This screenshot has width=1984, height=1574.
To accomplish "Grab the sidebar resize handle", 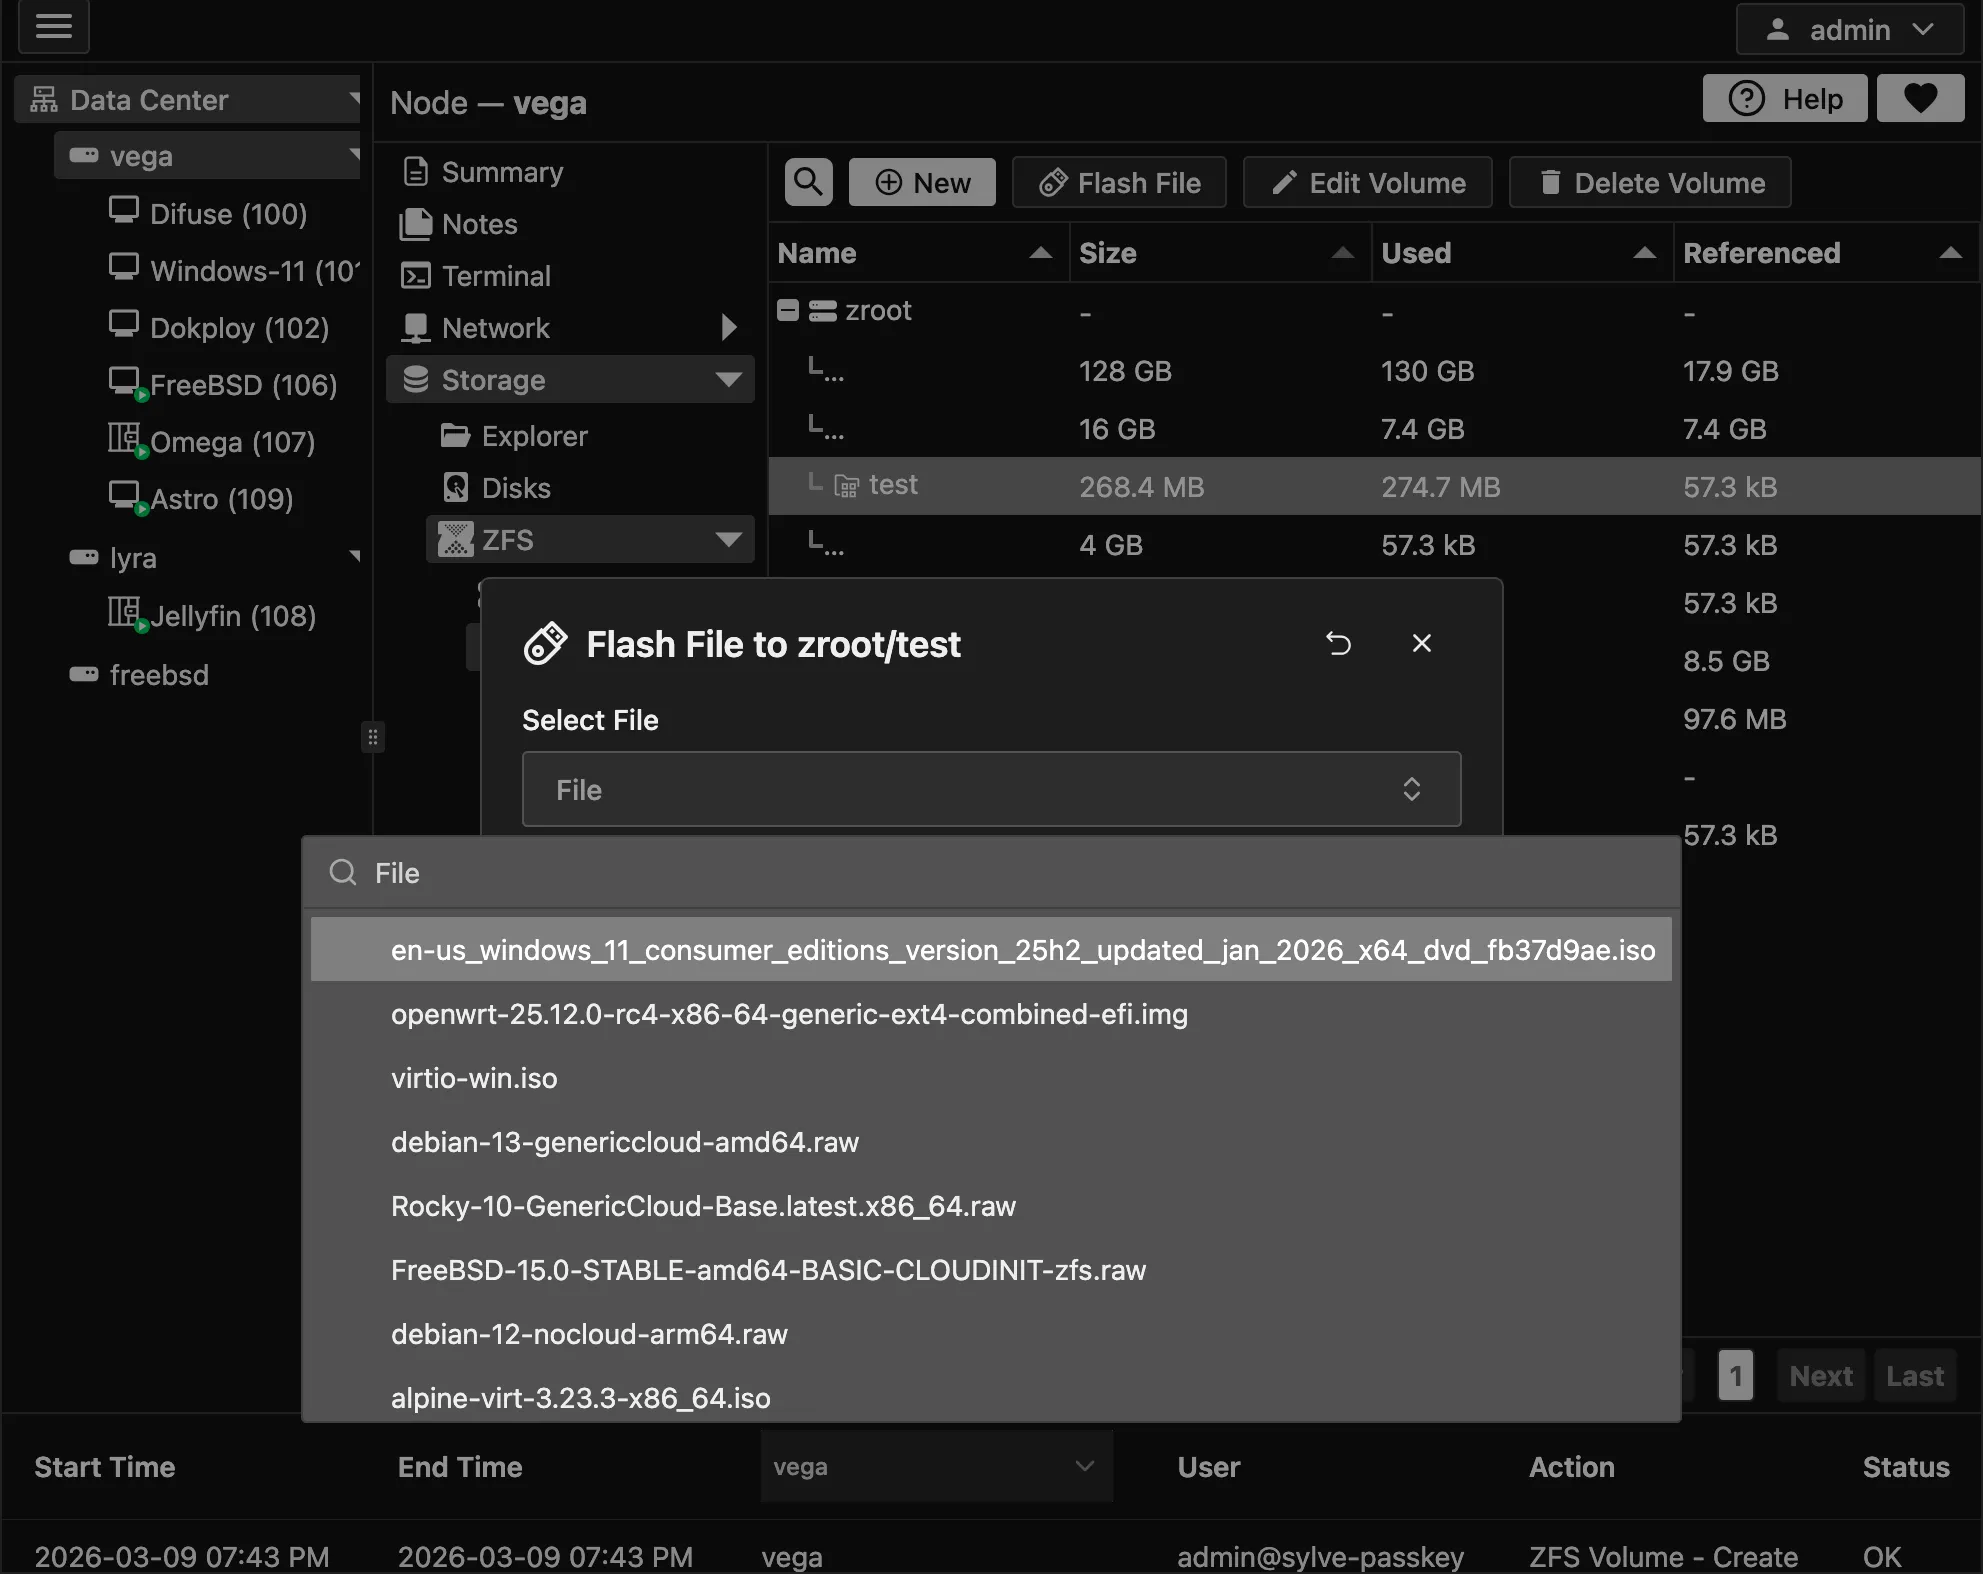I will pos(372,738).
